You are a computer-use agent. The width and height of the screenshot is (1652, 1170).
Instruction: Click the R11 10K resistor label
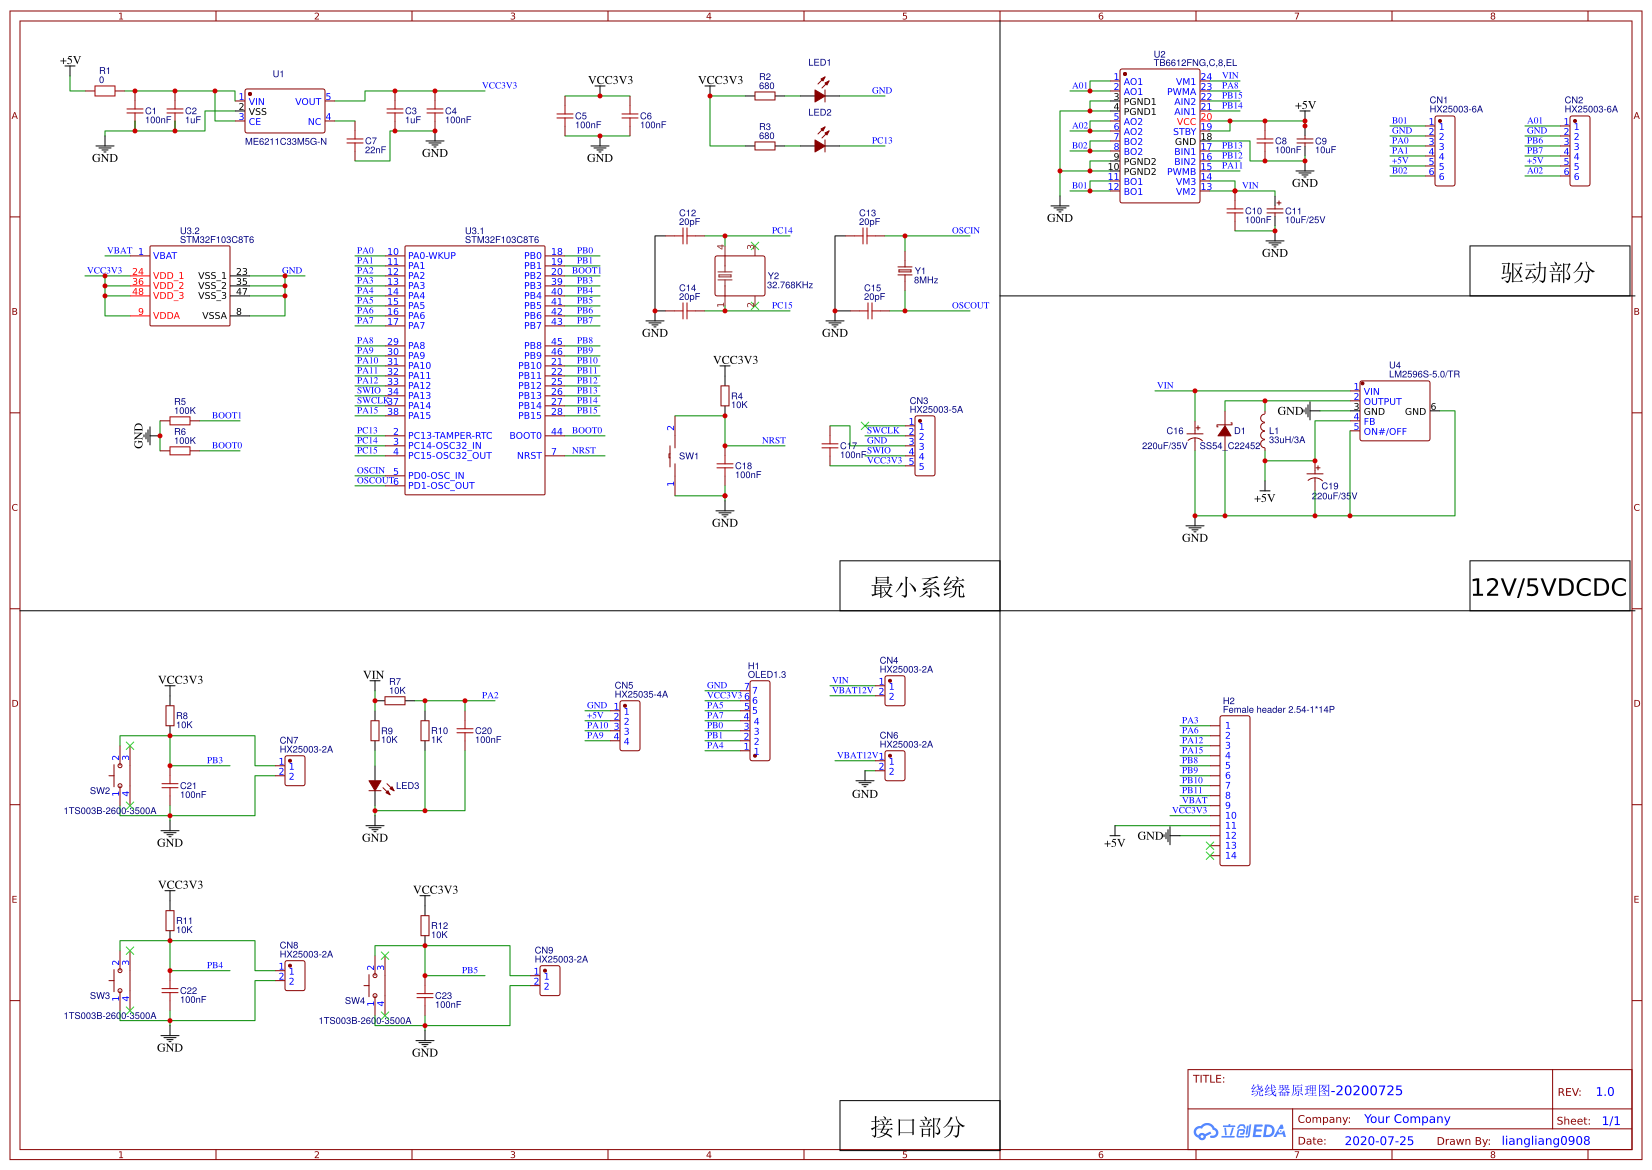tap(184, 926)
